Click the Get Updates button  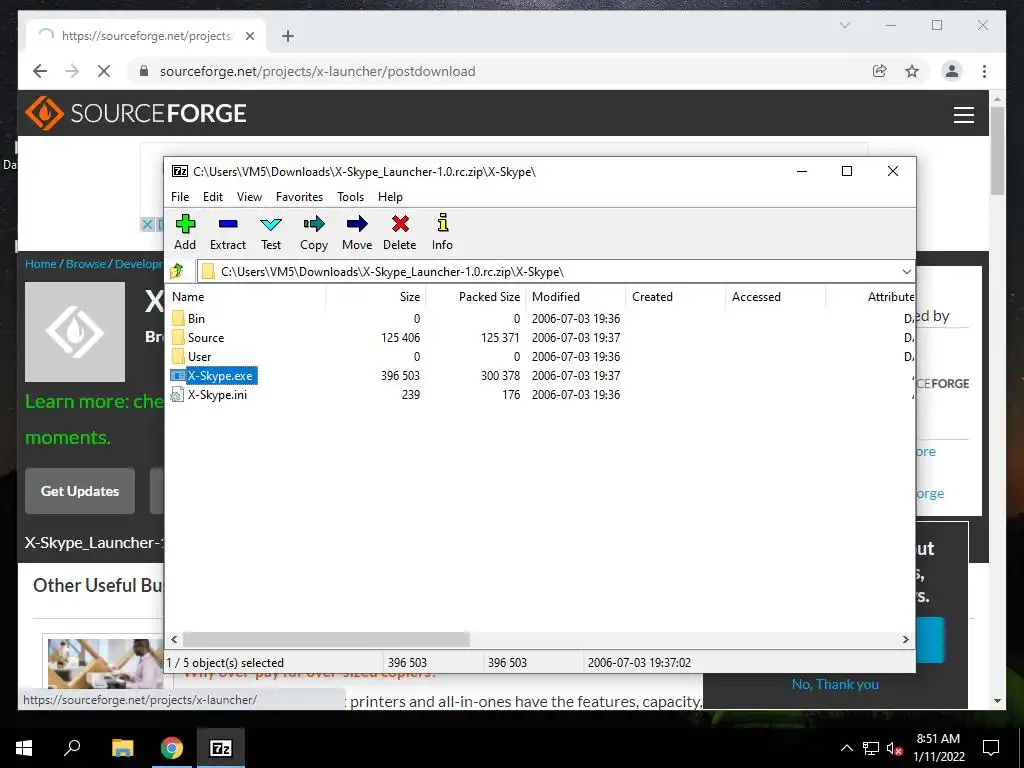80,491
